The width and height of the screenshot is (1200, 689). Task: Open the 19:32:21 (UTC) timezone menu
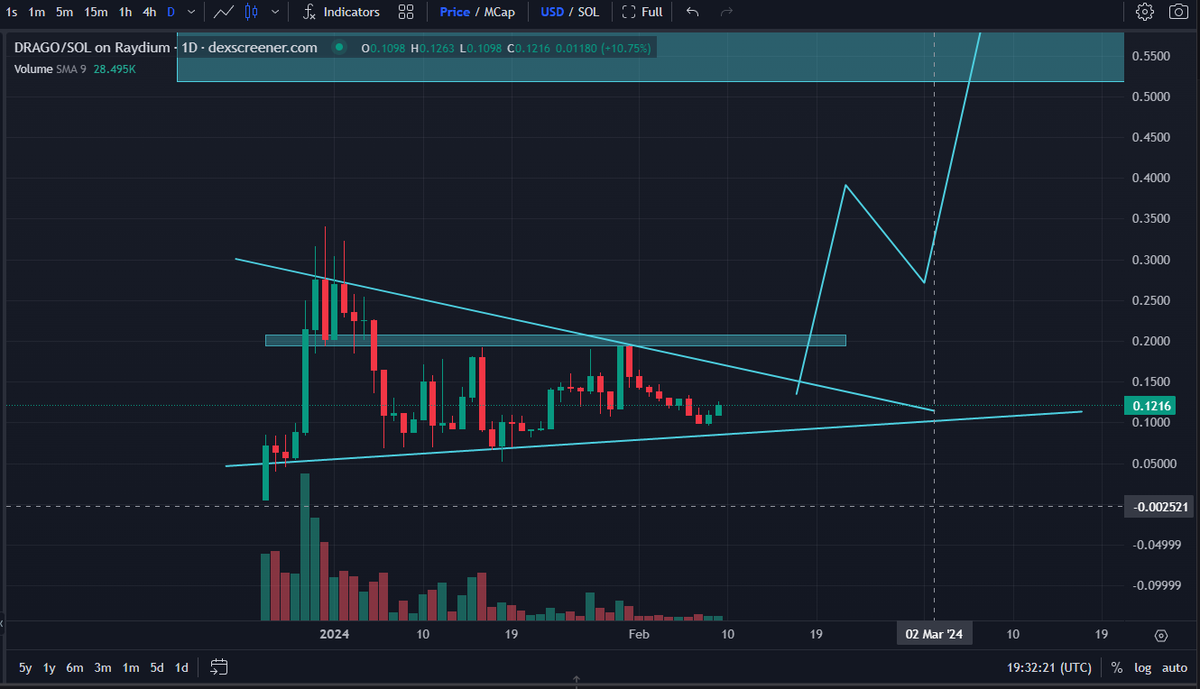pyautogui.click(x=1048, y=667)
